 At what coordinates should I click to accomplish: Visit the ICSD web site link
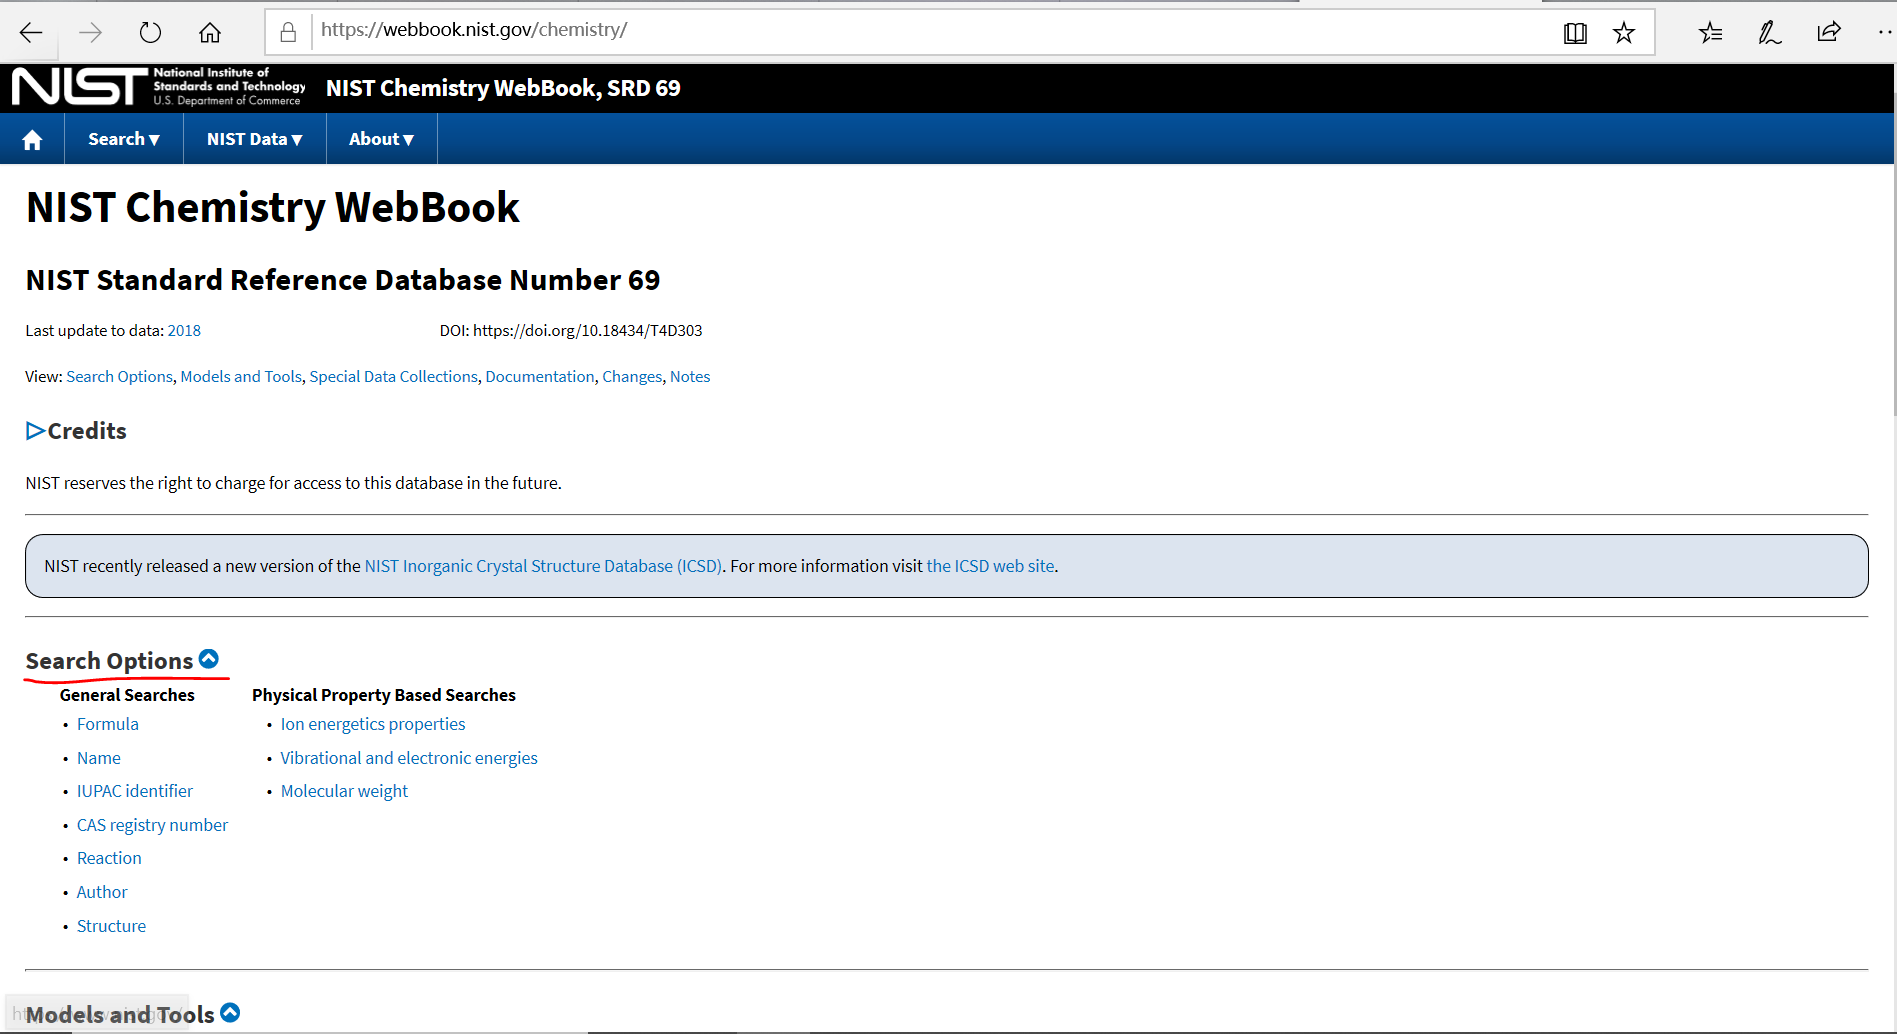(990, 566)
